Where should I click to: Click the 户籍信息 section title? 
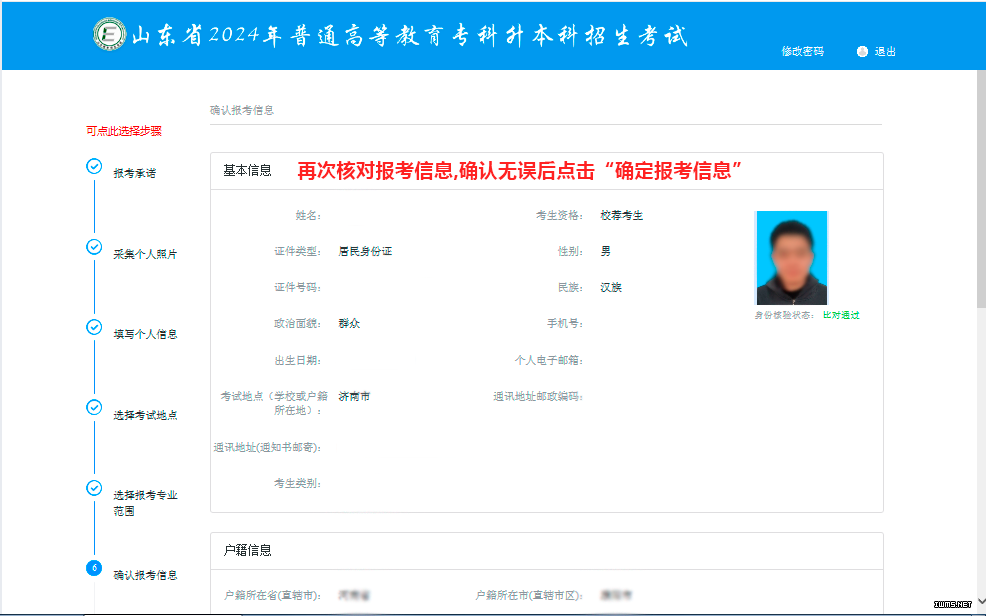[x=248, y=550]
